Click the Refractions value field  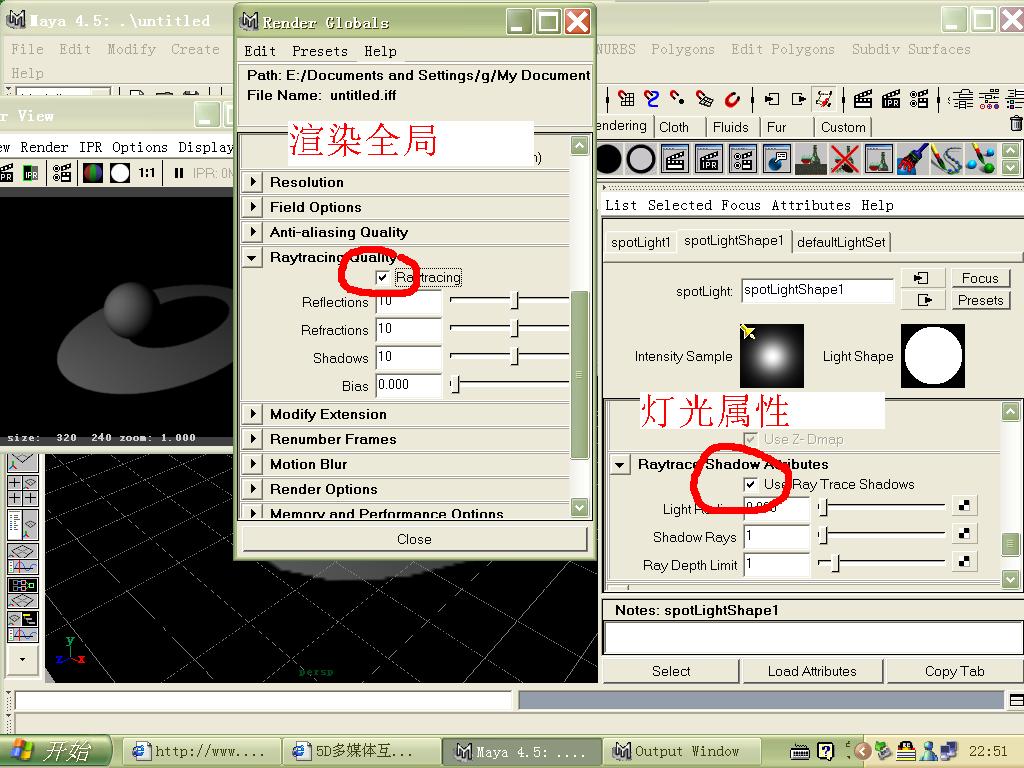tap(409, 329)
